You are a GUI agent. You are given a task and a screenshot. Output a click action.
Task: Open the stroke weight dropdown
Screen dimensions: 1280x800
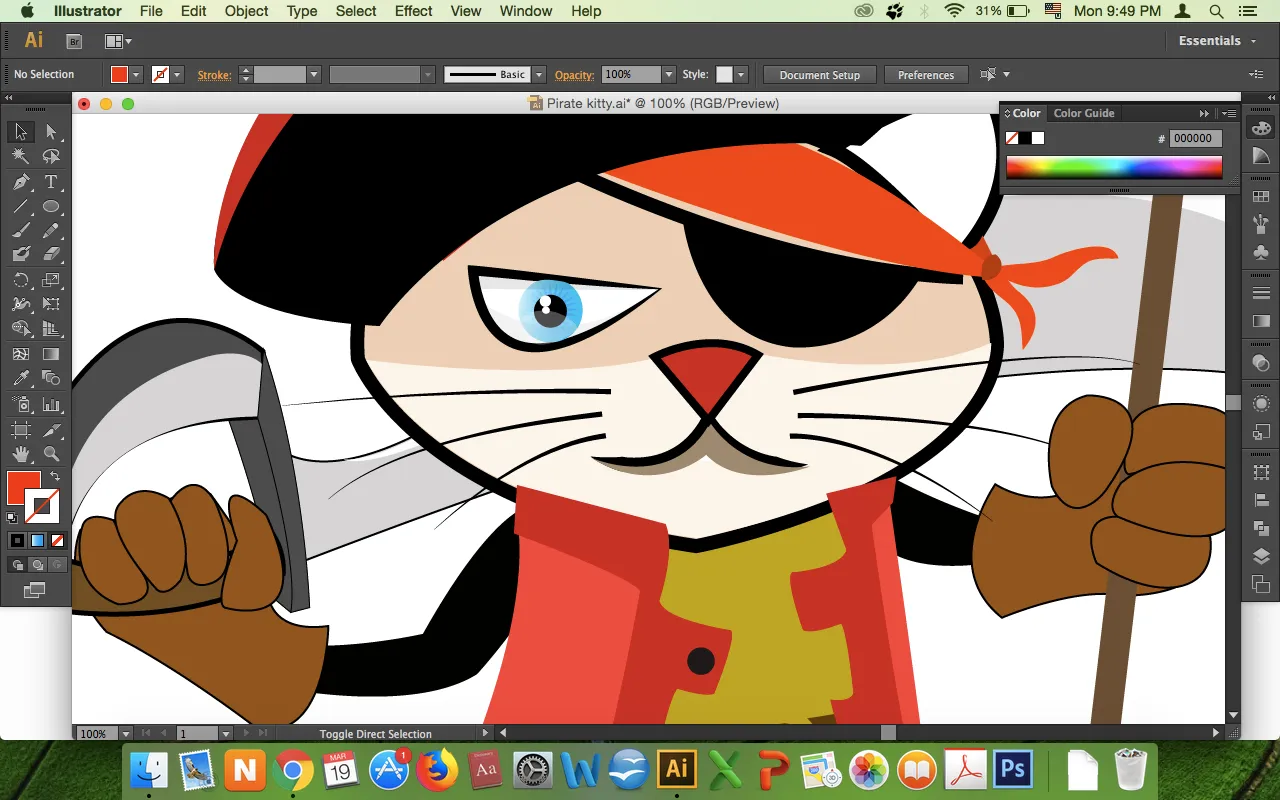pyautogui.click(x=314, y=75)
